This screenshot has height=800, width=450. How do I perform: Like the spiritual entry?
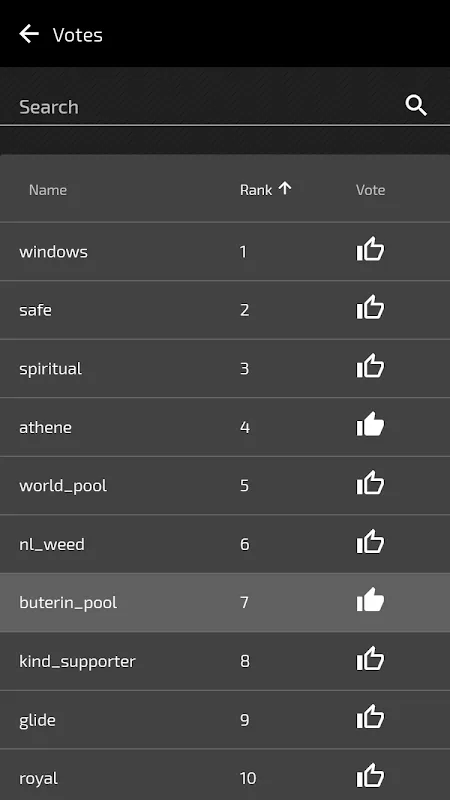pyautogui.click(x=370, y=366)
